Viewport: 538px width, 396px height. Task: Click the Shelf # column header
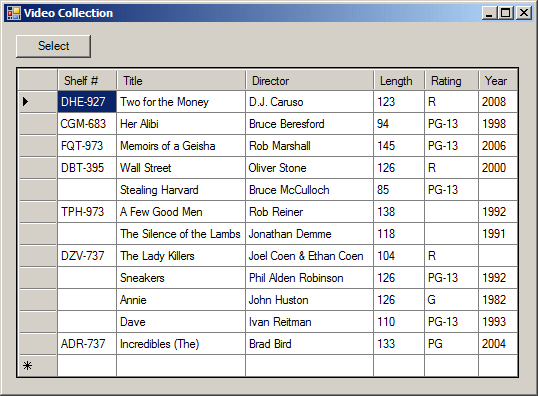[87, 81]
